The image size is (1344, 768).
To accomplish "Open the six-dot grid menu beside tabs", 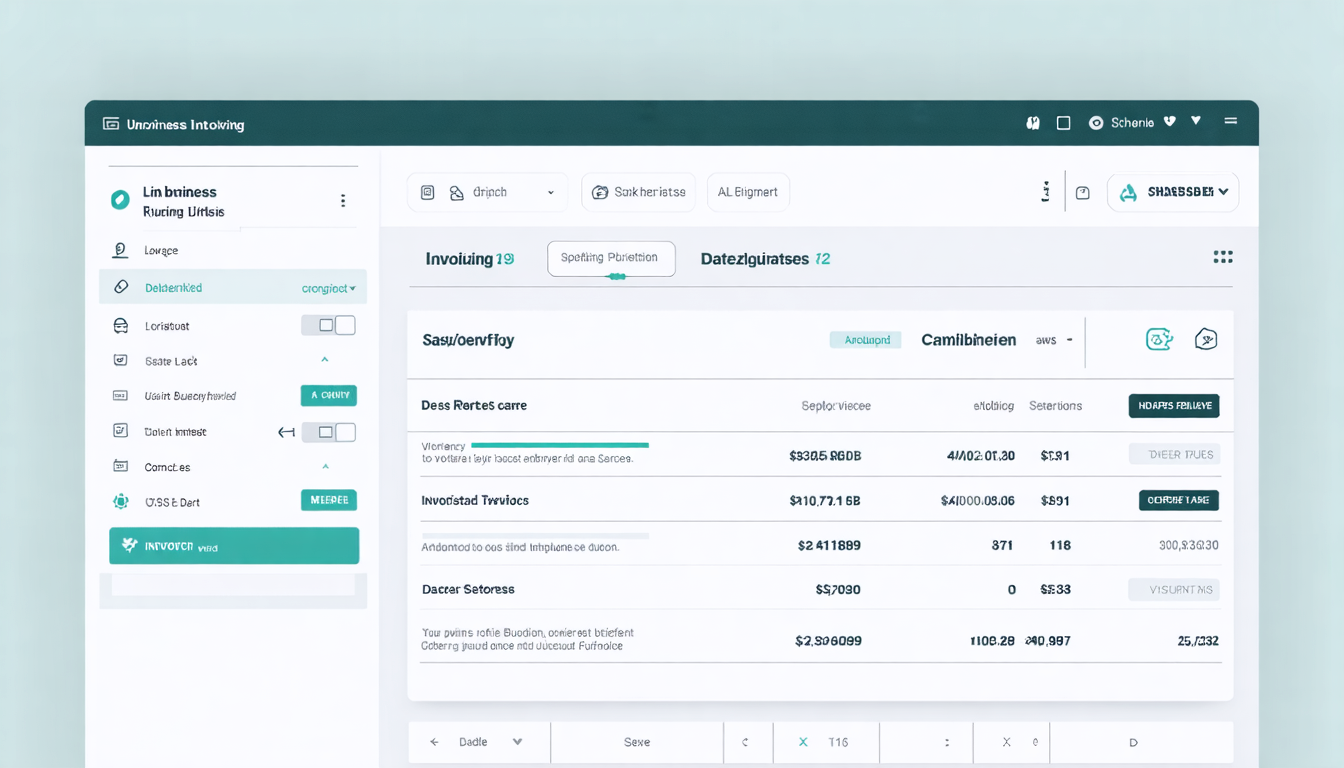I will tap(1223, 257).
